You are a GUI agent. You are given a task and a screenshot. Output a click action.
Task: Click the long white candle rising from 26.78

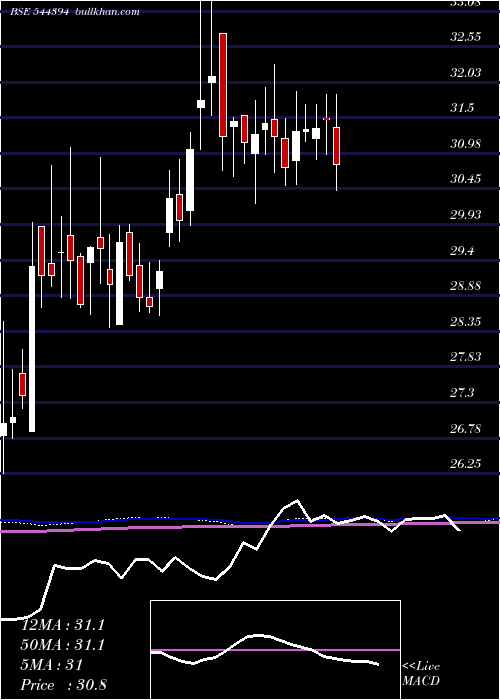coord(32,349)
